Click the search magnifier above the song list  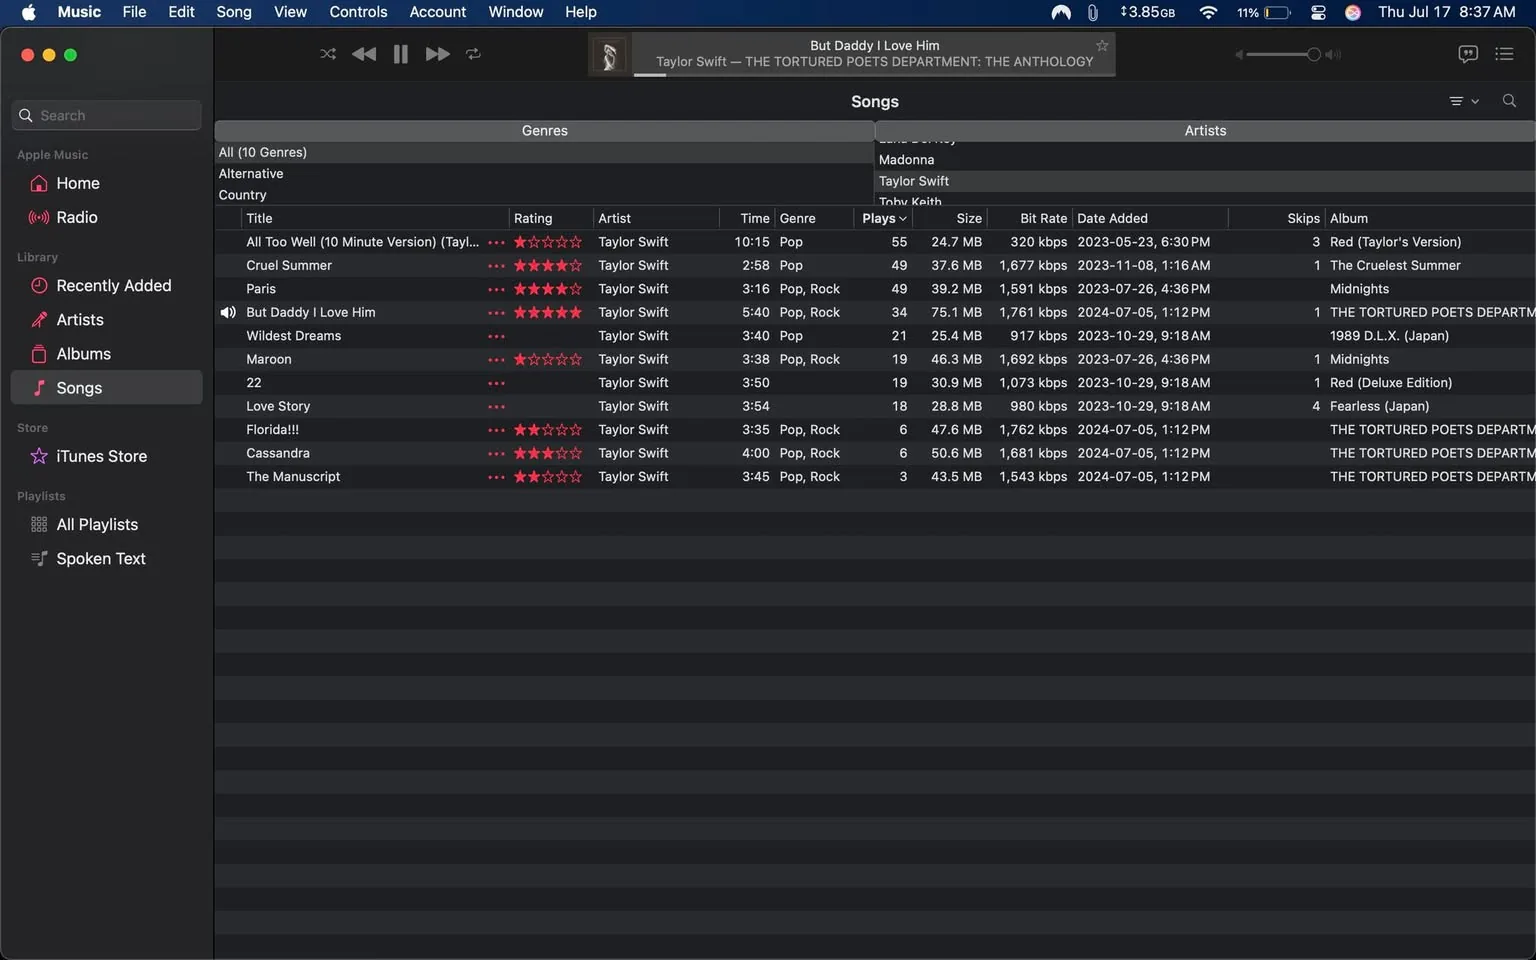tap(1509, 100)
